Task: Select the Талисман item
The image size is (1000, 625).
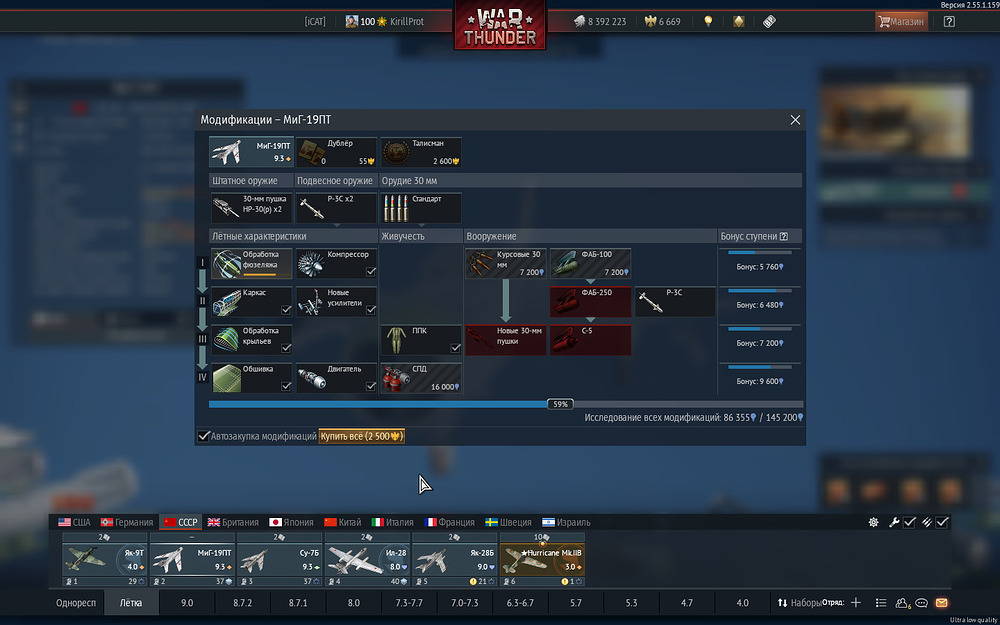Action: point(421,152)
